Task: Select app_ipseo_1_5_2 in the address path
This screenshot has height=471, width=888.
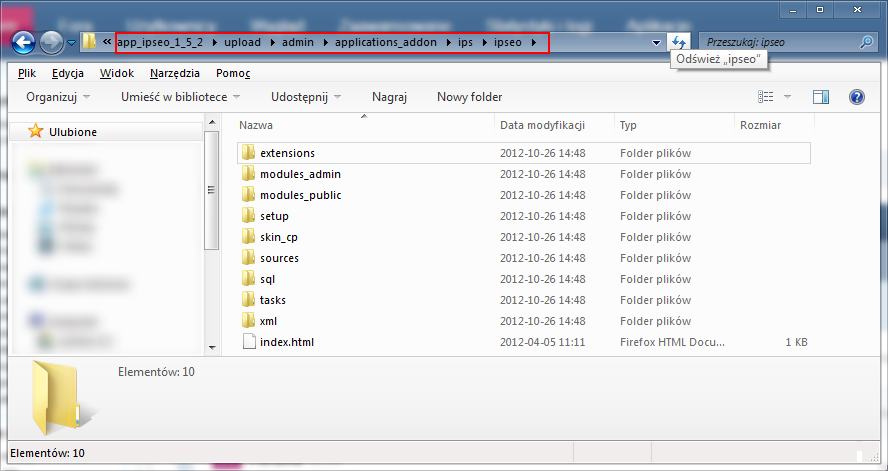Action: click(x=160, y=42)
